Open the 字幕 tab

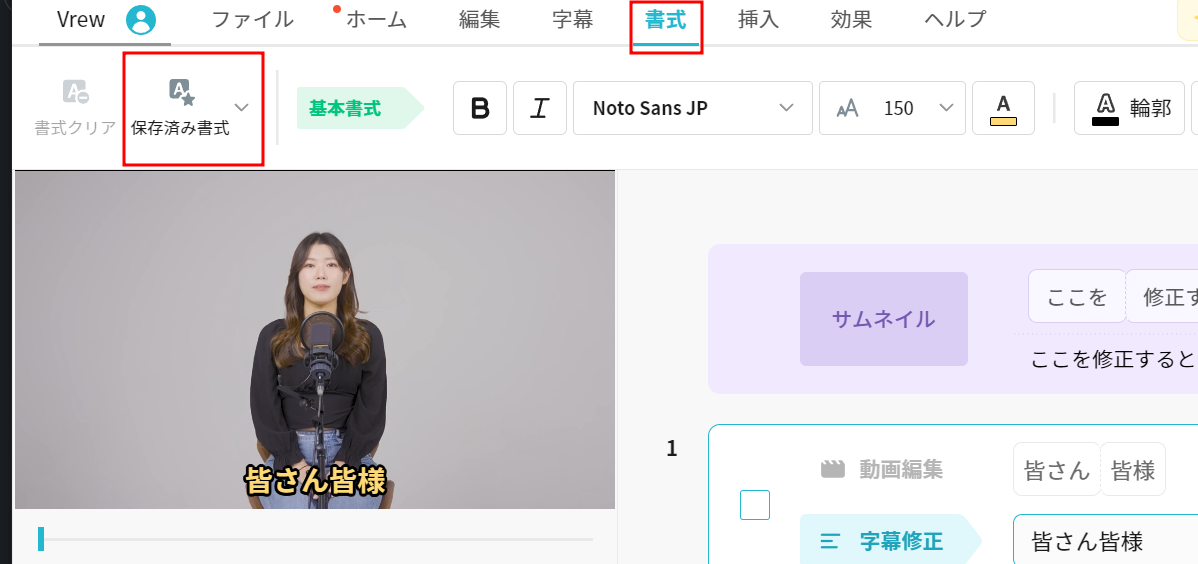[572, 20]
